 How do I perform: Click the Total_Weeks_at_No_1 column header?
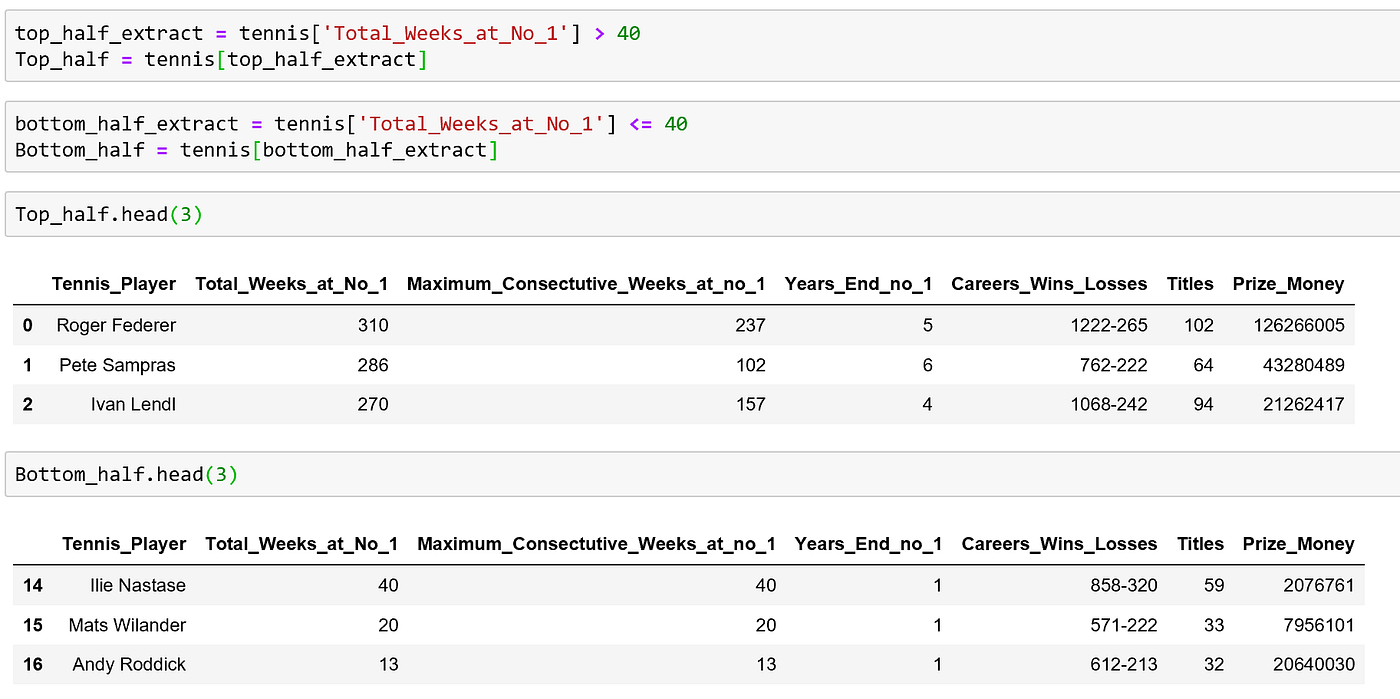point(289,283)
